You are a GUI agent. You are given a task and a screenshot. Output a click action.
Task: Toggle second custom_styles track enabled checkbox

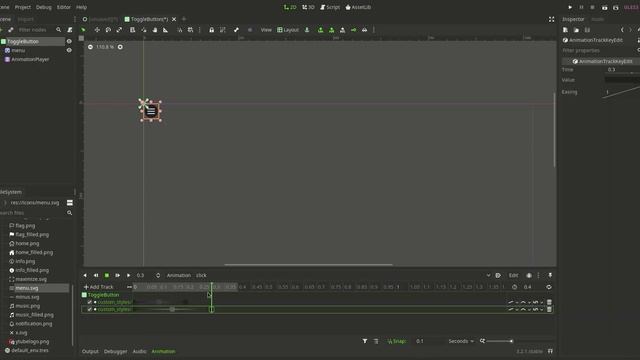[90, 309]
